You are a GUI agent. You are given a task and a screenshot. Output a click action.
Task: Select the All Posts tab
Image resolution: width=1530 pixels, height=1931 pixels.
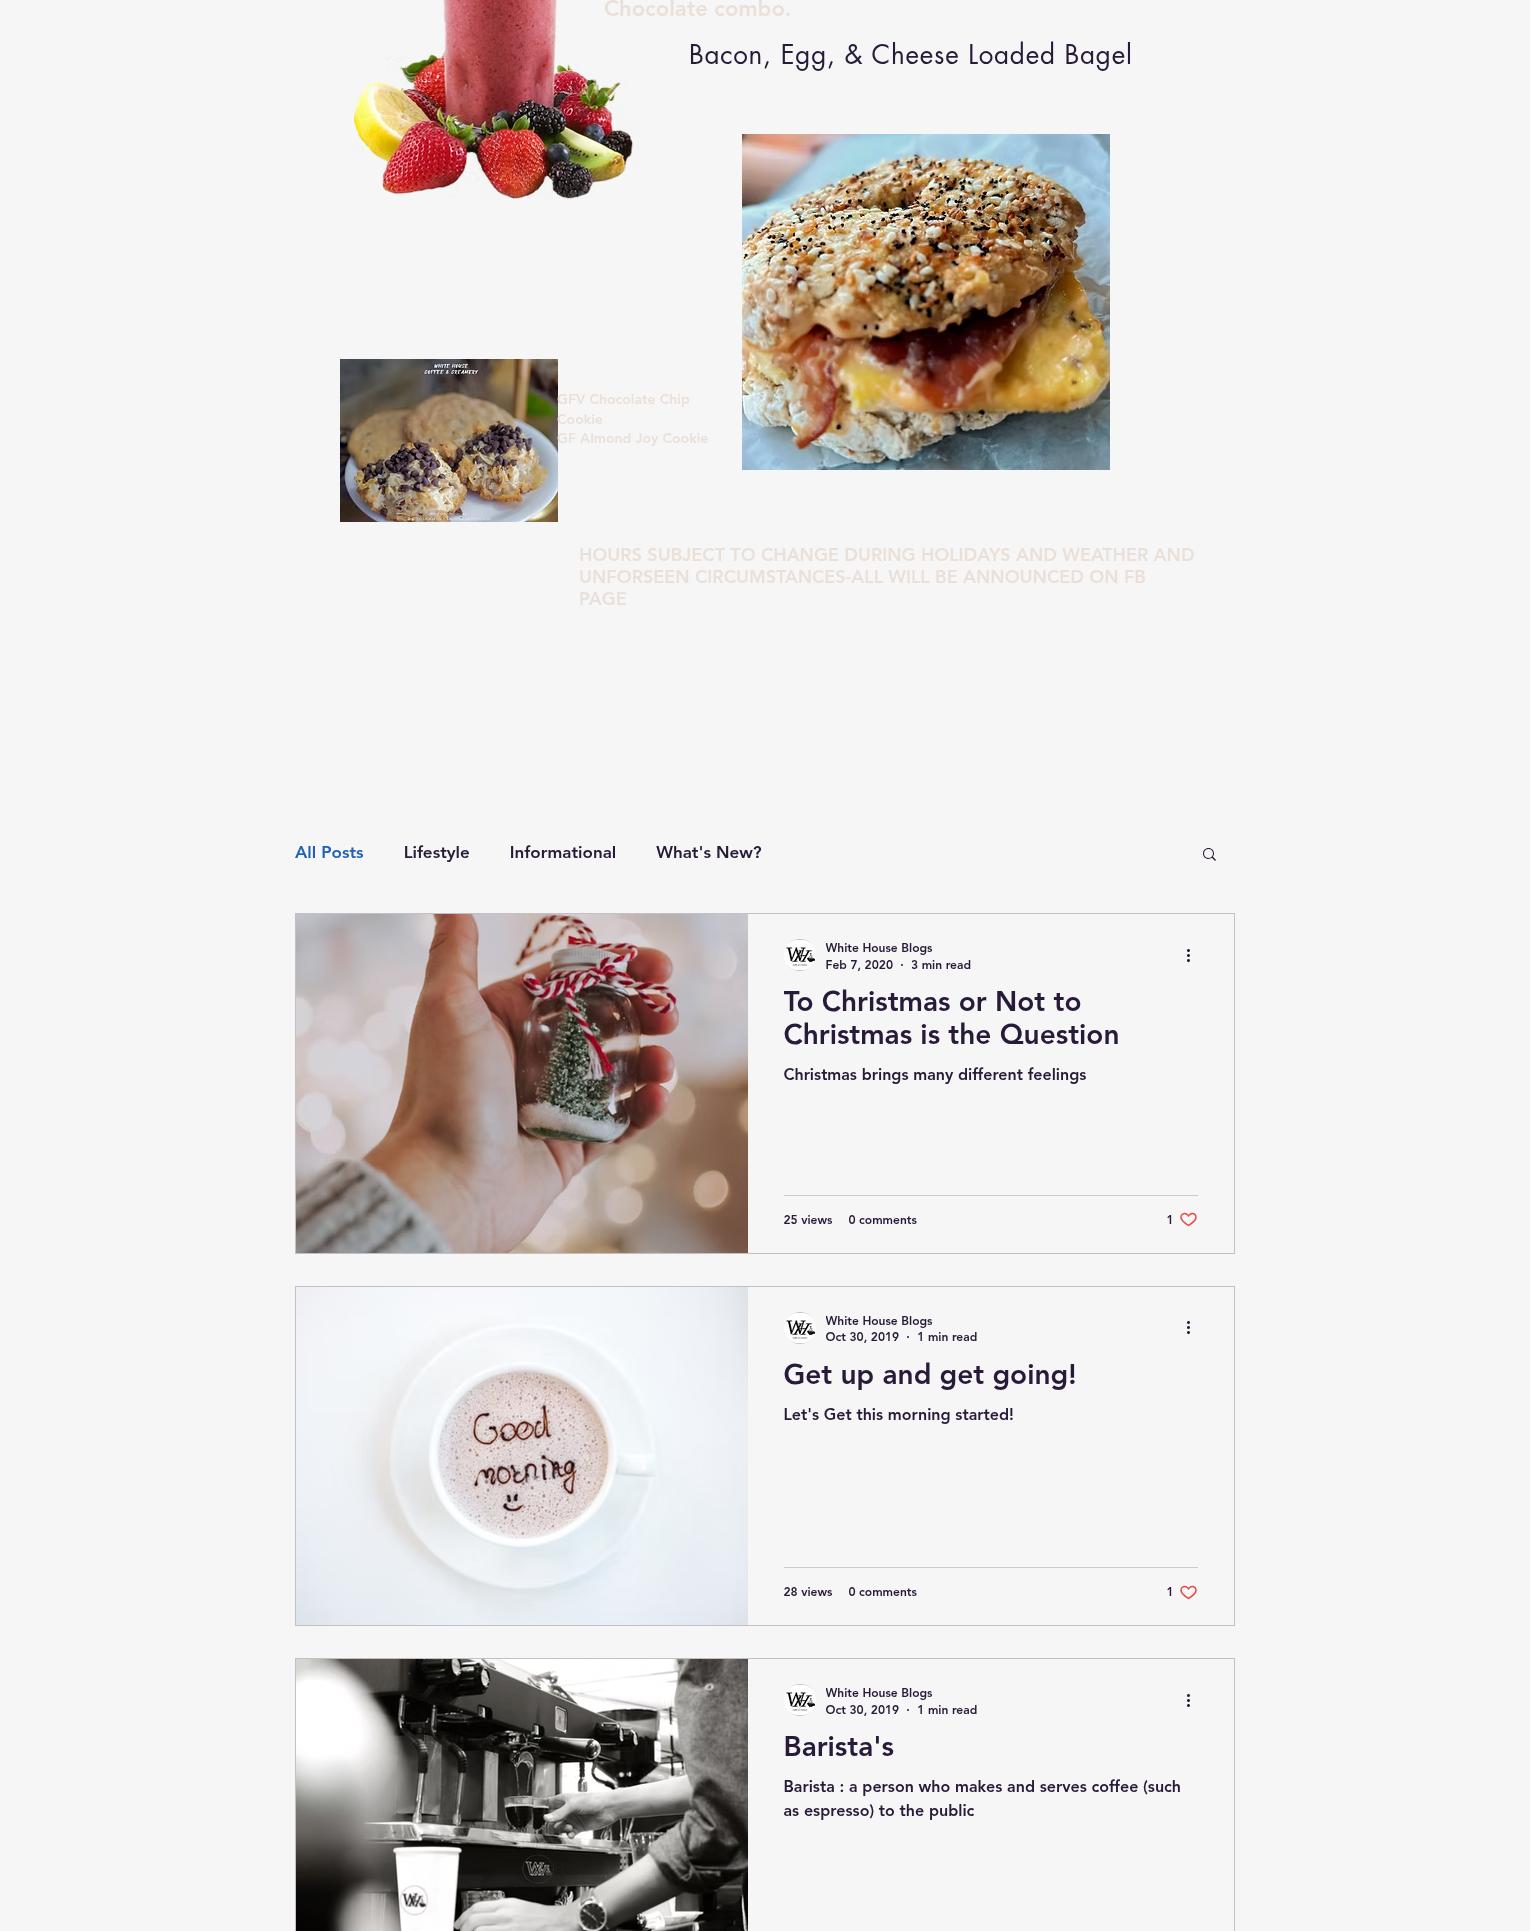coord(329,853)
